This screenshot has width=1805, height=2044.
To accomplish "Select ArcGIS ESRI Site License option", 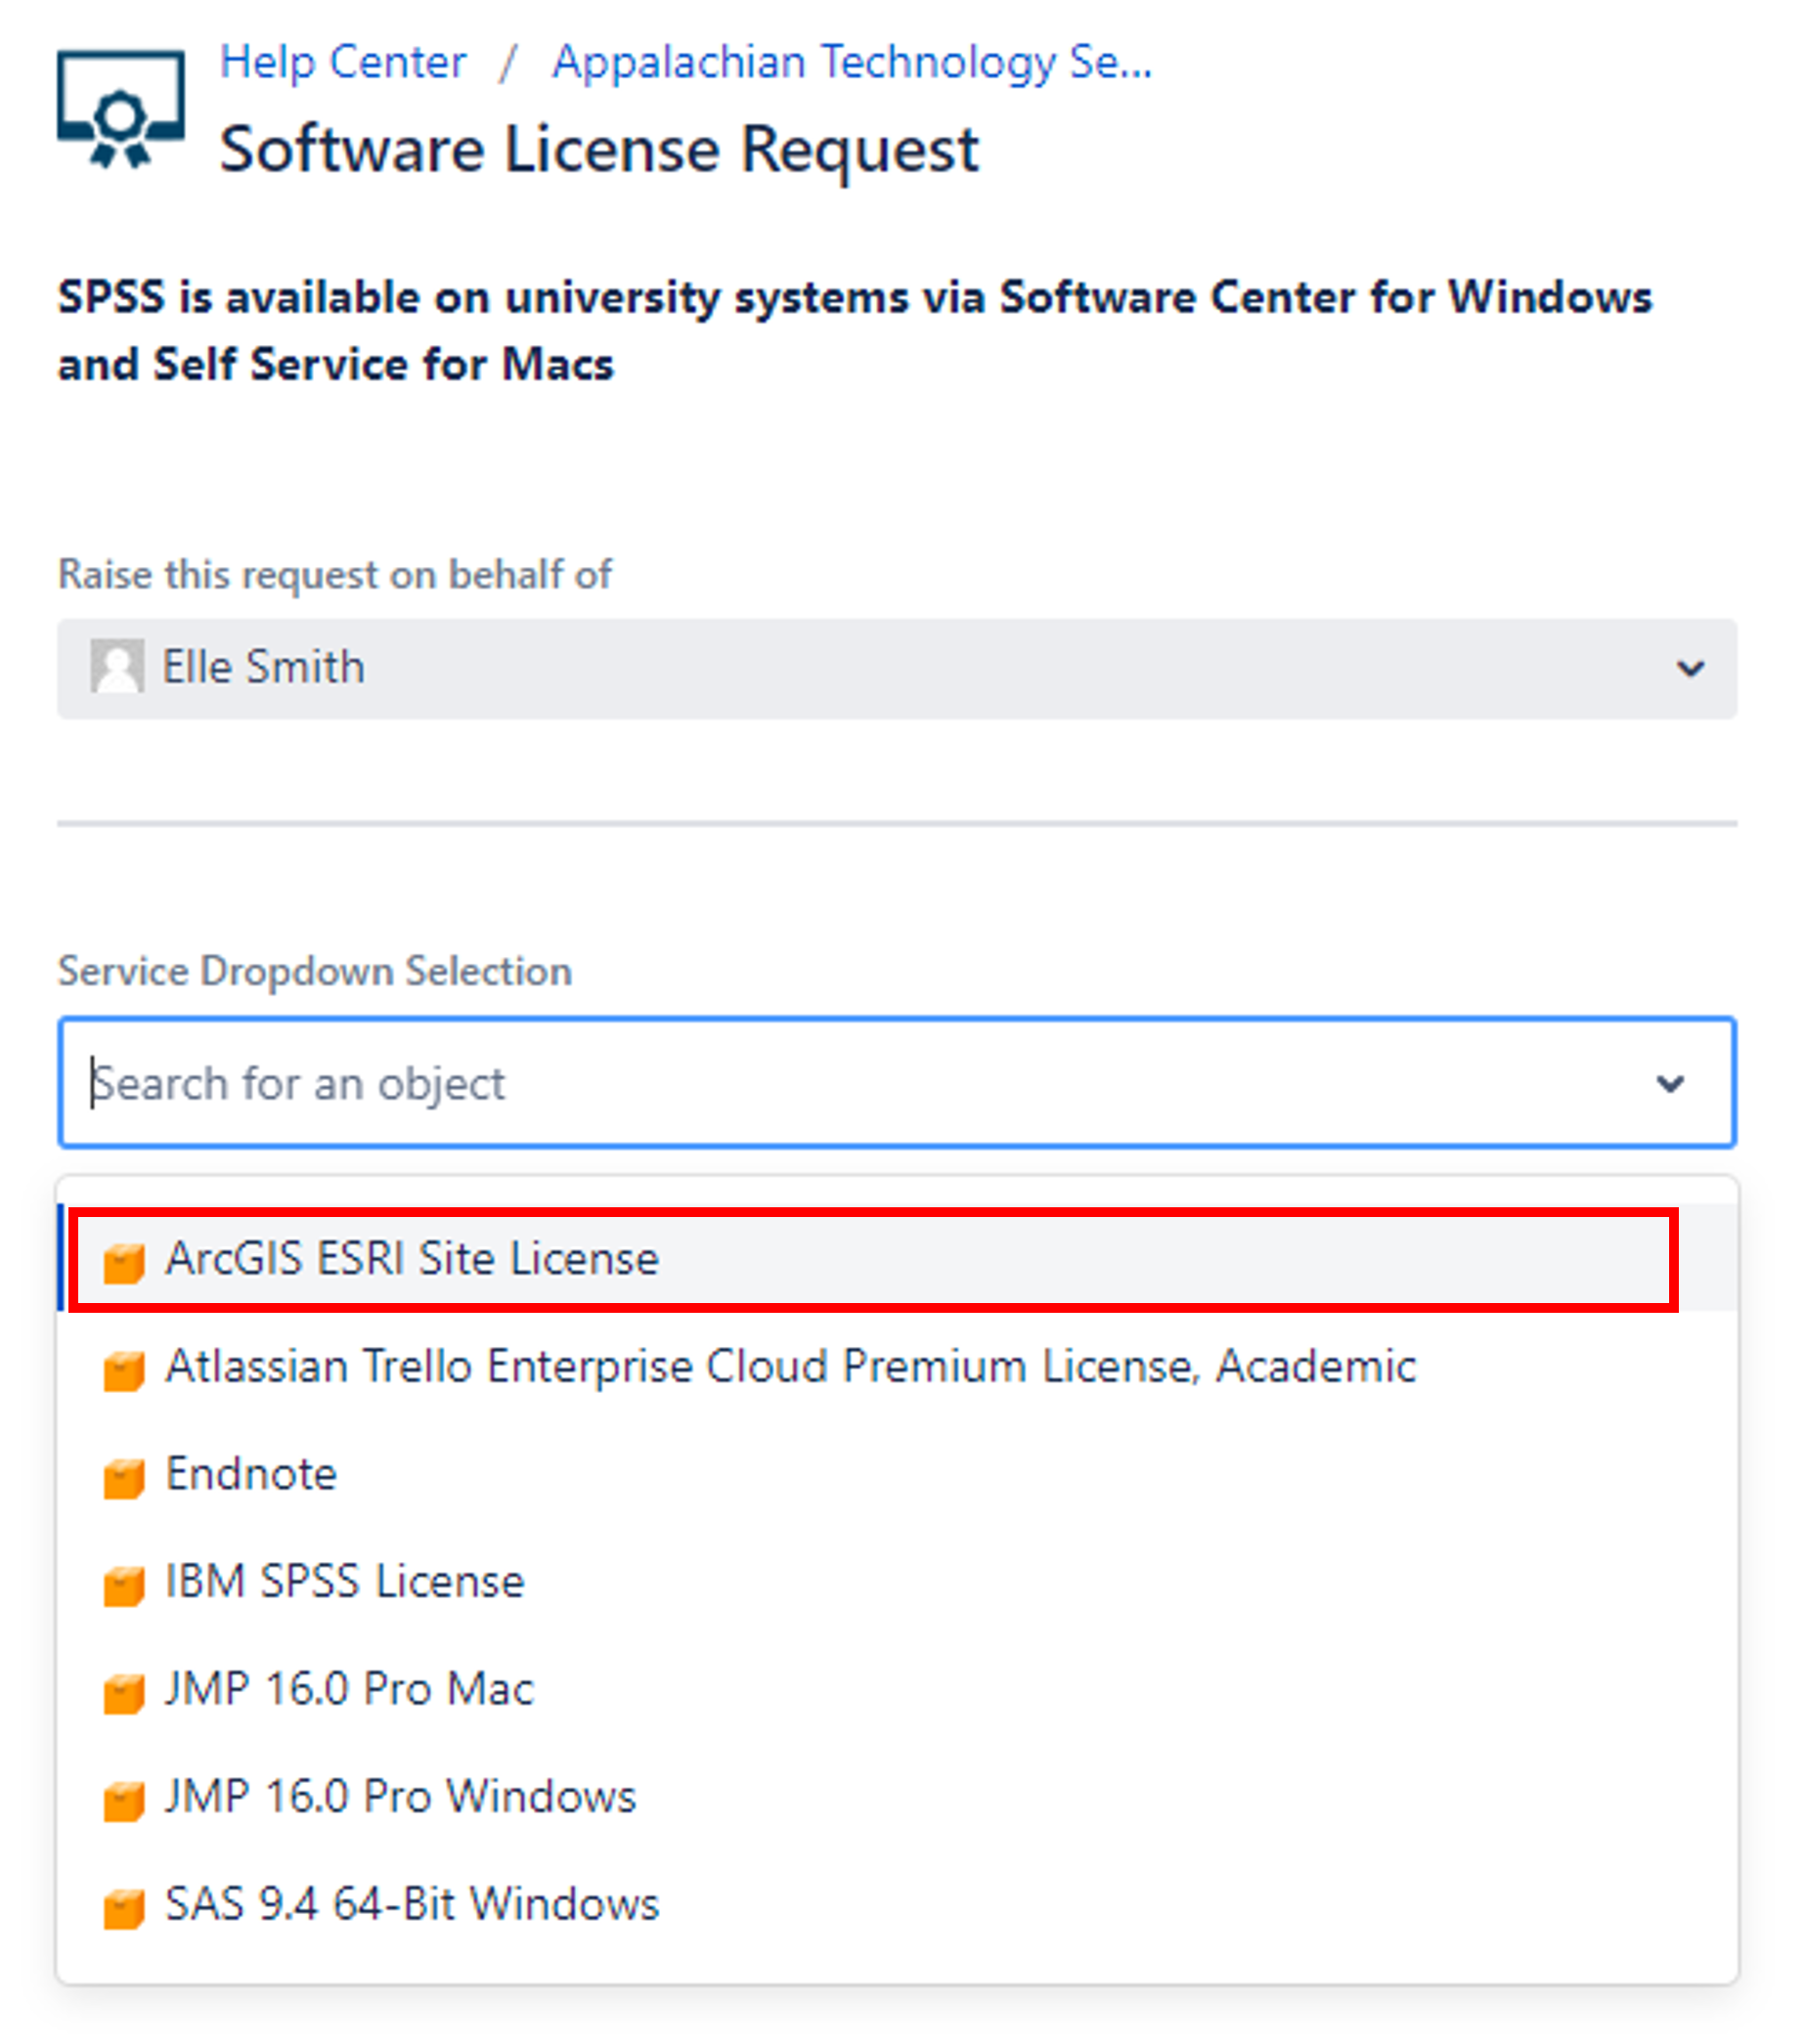I will 898,1258.
